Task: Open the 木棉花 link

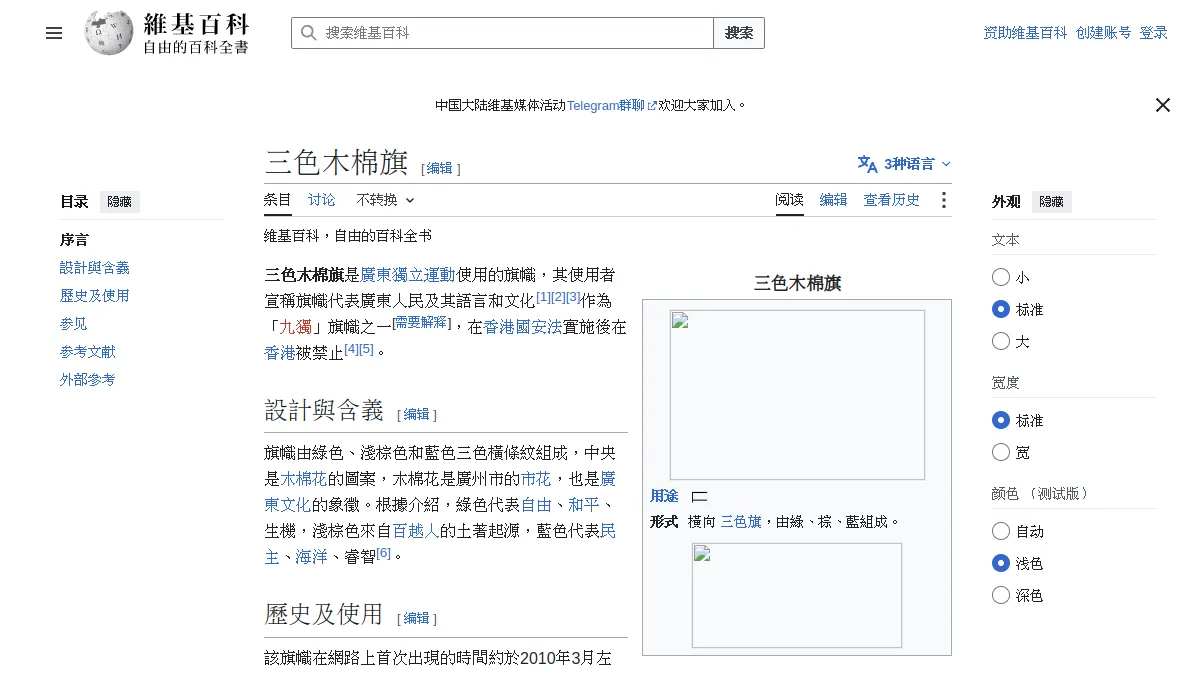Action: (304, 478)
